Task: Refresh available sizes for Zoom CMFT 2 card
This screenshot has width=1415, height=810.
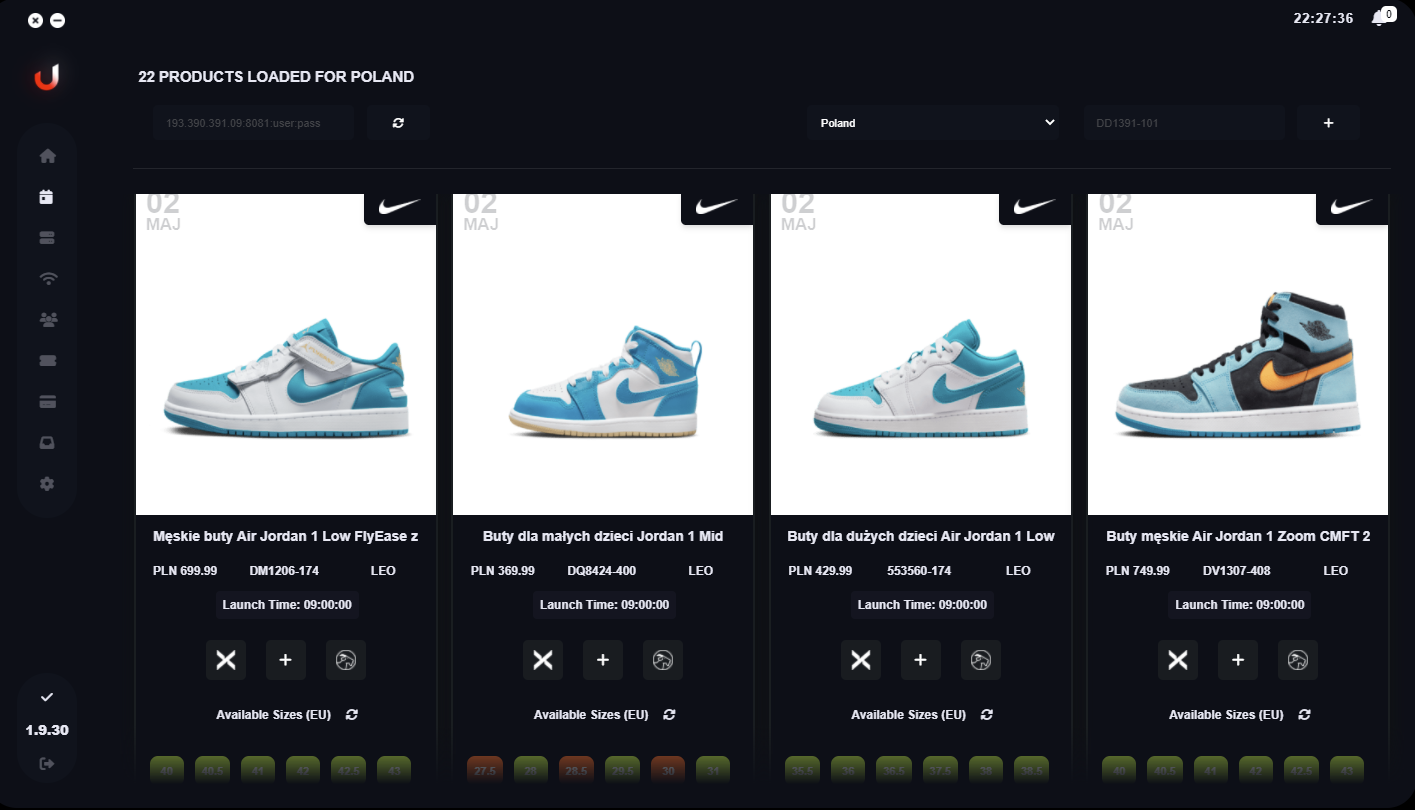Action: coord(1305,715)
